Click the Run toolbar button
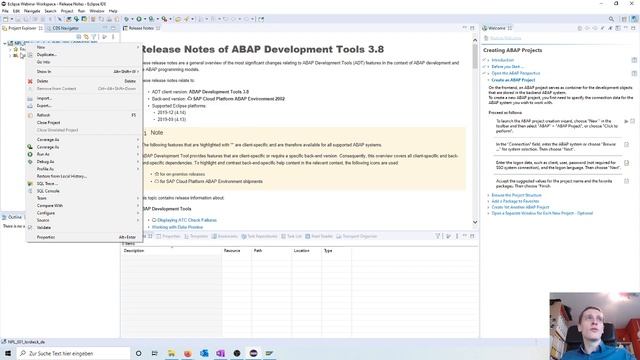Screen dimensions: 640x360 139,19
